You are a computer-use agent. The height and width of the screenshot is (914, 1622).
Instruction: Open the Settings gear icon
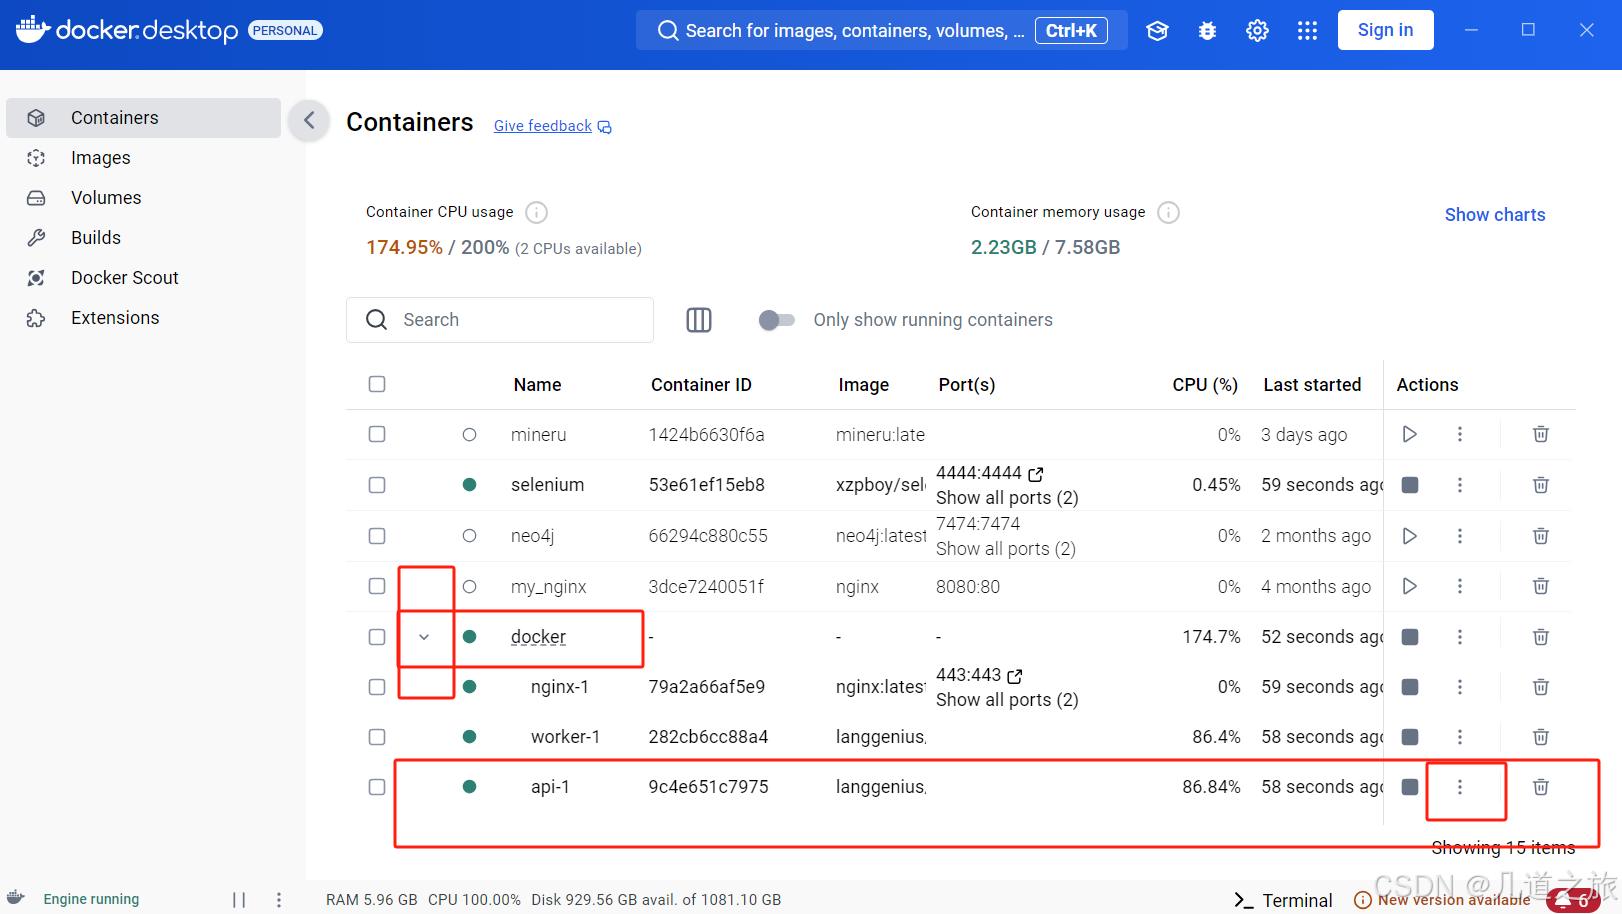[1257, 31]
